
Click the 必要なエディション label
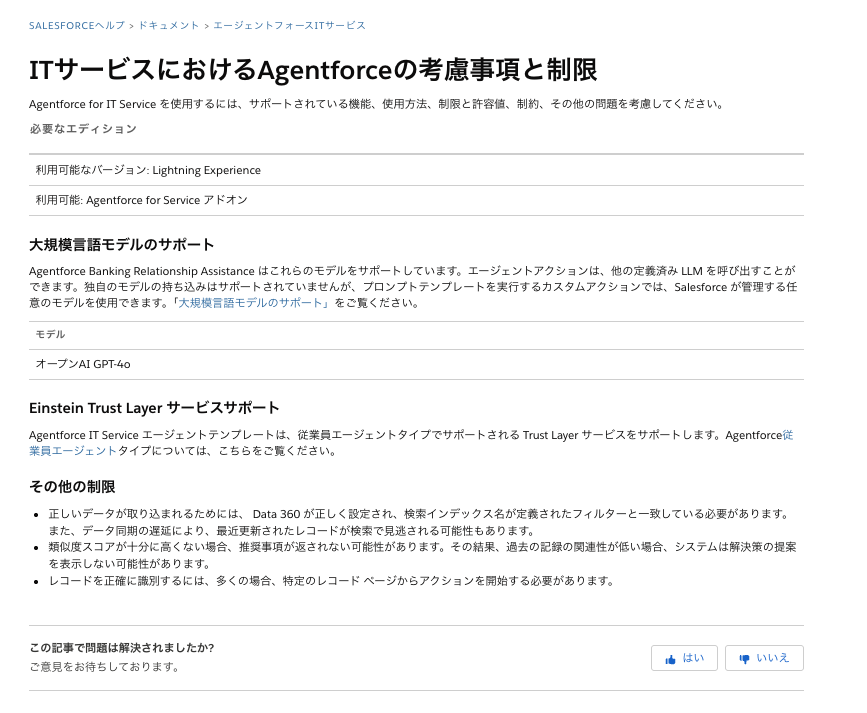pyautogui.click(x=83, y=129)
